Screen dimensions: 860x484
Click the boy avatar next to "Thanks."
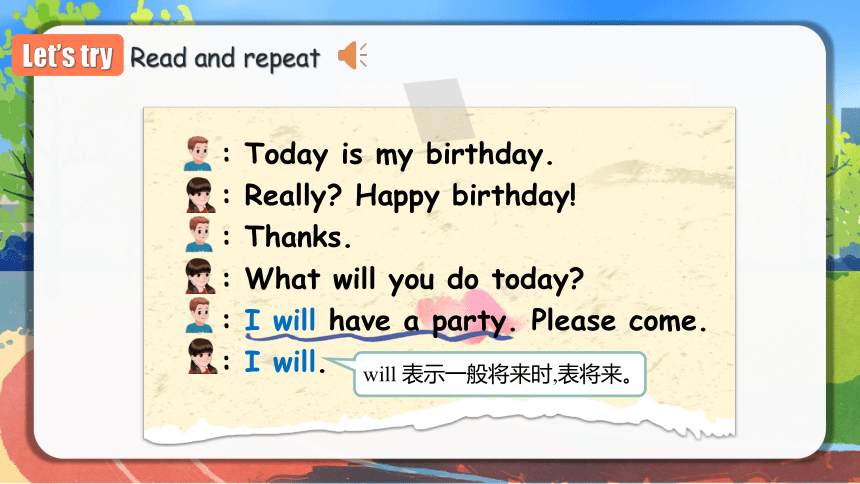point(198,234)
